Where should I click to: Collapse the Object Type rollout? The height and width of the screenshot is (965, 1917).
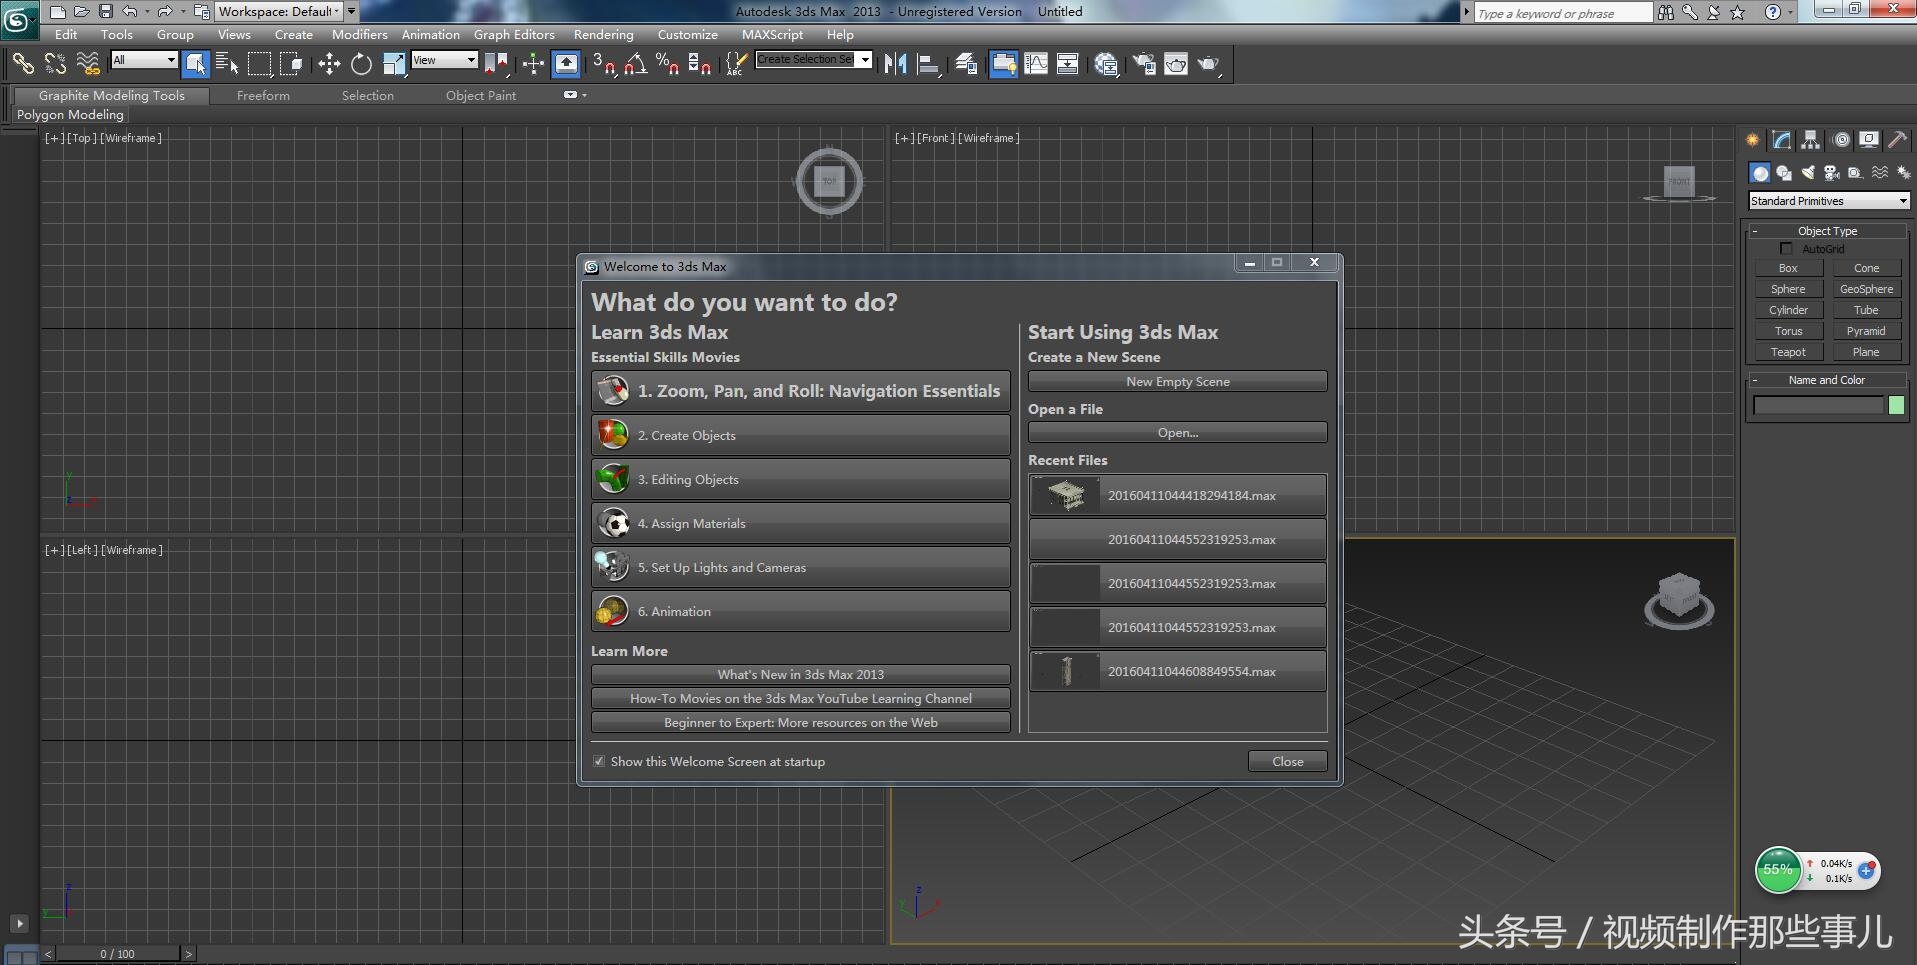click(x=1827, y=231)
